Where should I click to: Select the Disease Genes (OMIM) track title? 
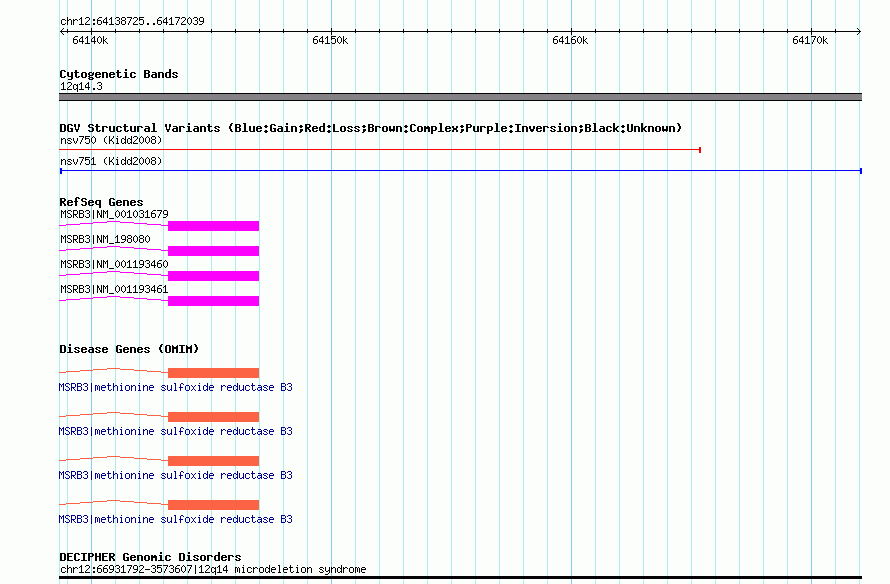(x=129, y=349)
